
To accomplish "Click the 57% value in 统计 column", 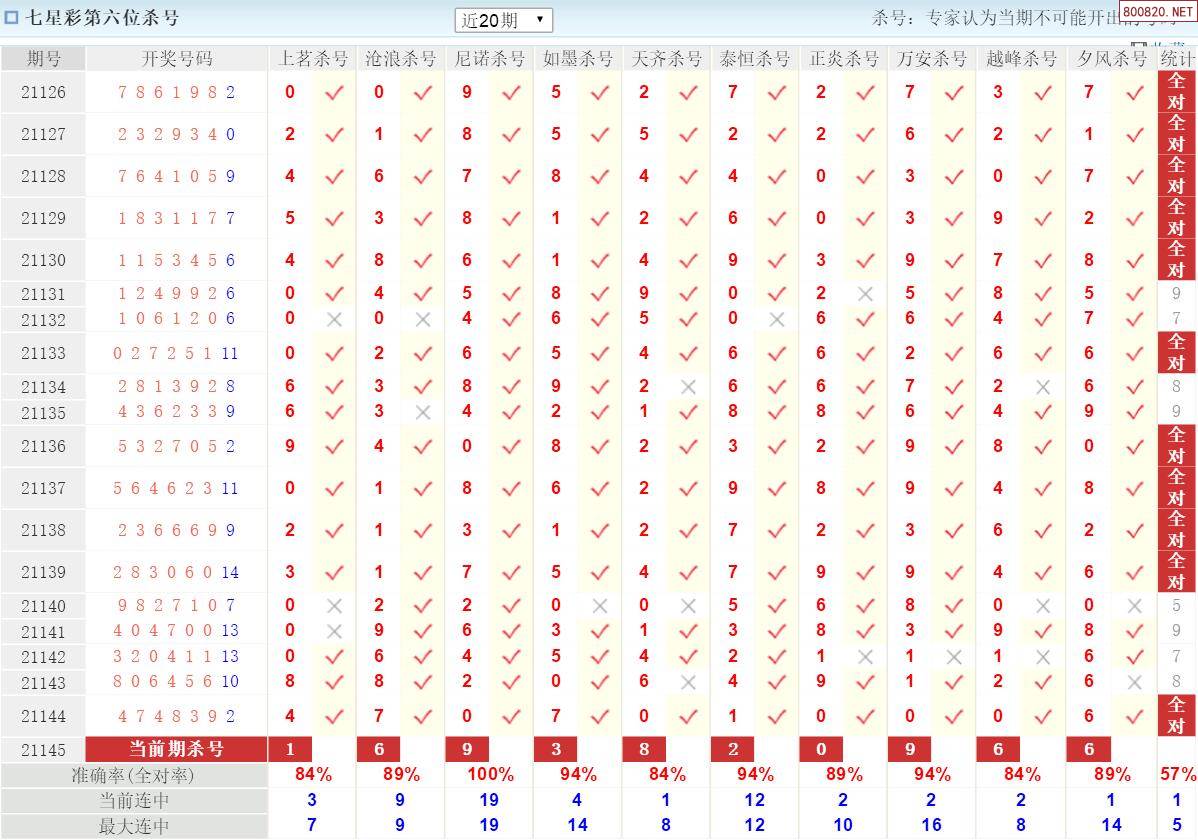I will (1177, 774).
